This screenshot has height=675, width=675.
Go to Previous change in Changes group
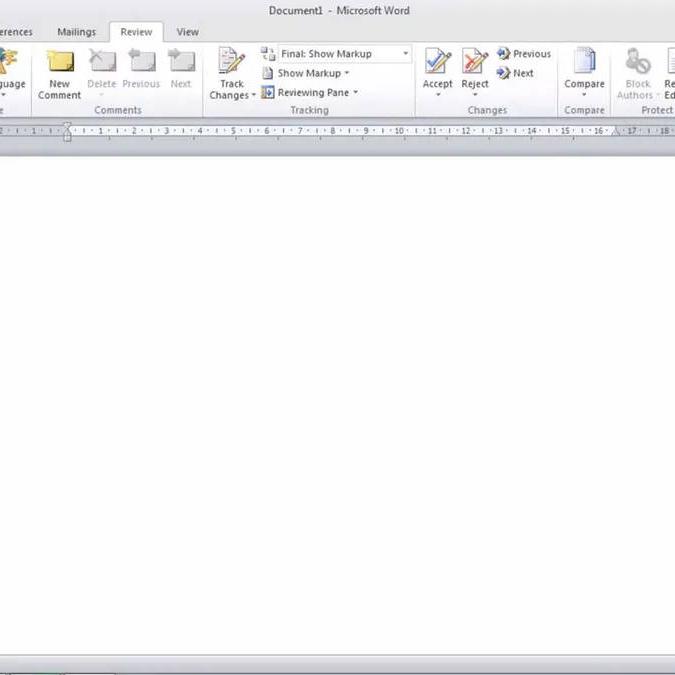pyautogui.click(x=524, y=54)
